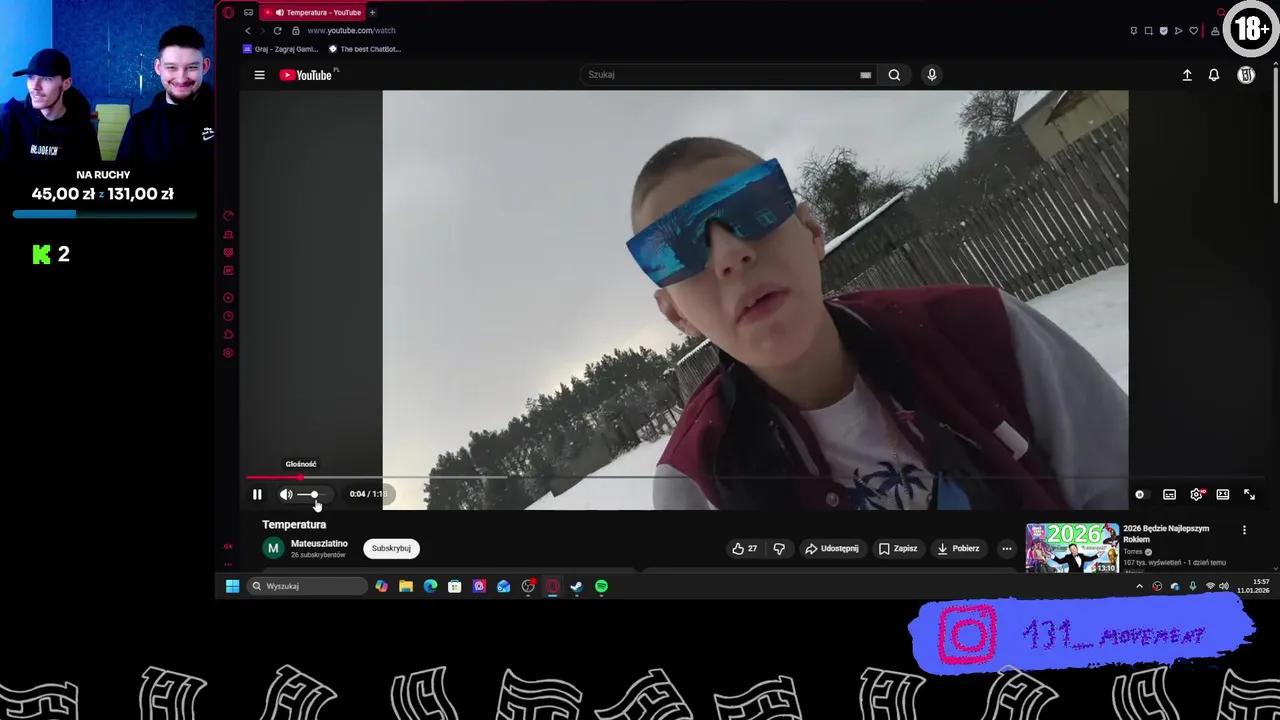Click the page vertical scrollbar
Viewport: 1280px width, 720px height.
click(1274, 134)
